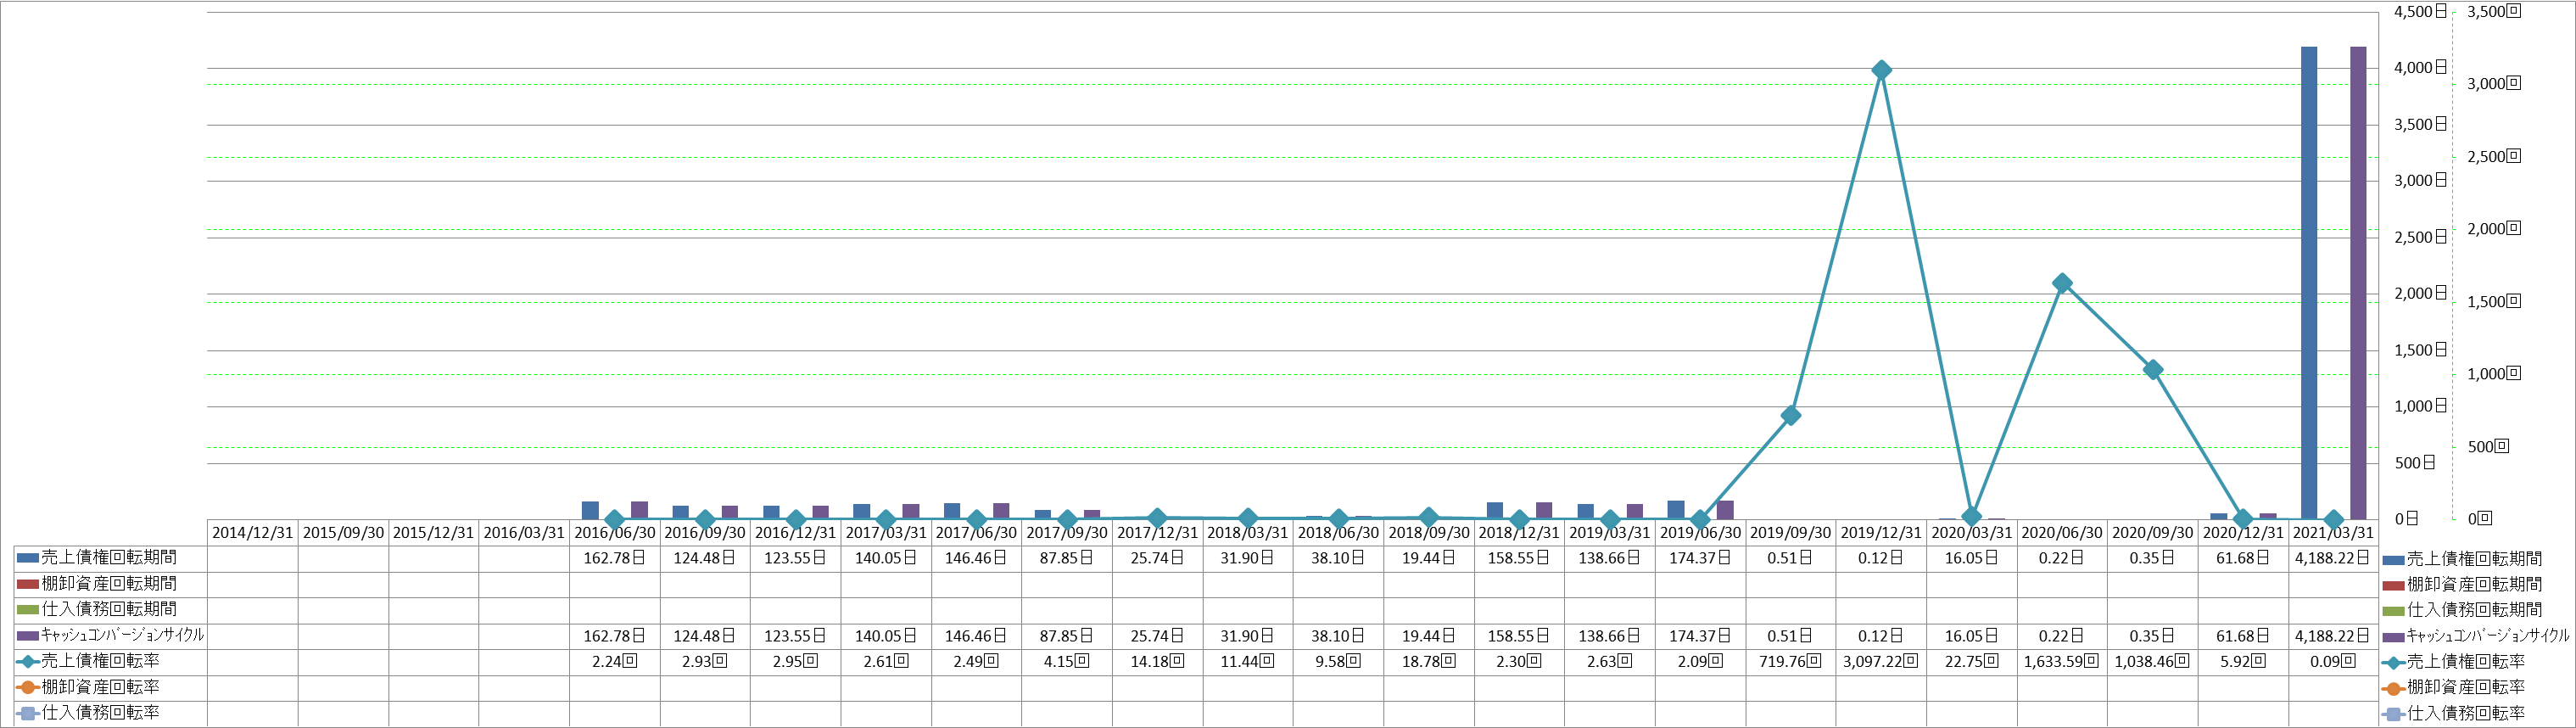Click the 2.24回 cell under 2016/06/30
The height and width of the screenshot is (728, 2576).
click(614, 662)
